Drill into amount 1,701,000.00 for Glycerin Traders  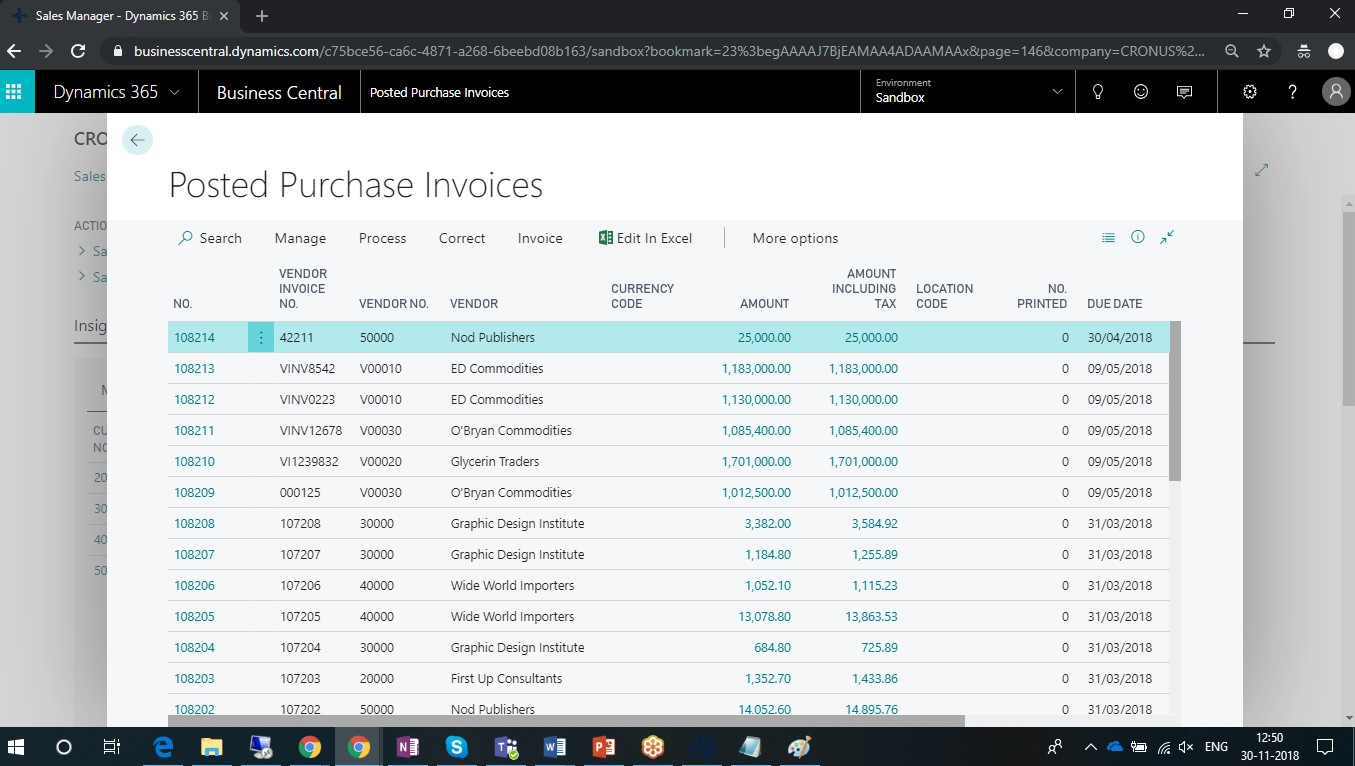tap(756, 462)
